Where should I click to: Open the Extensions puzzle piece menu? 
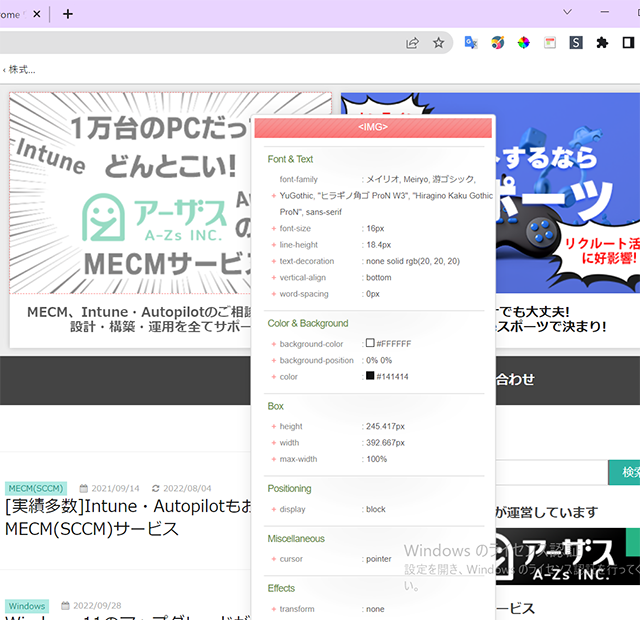[x=602, y=43]
